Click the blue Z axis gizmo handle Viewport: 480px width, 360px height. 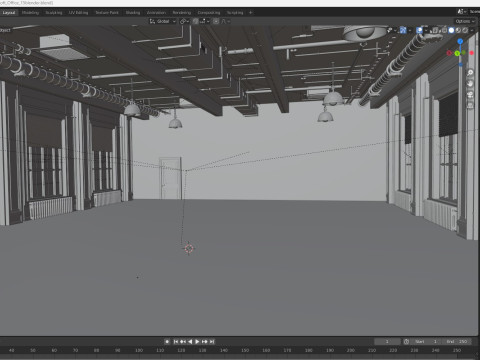[460, 41]
